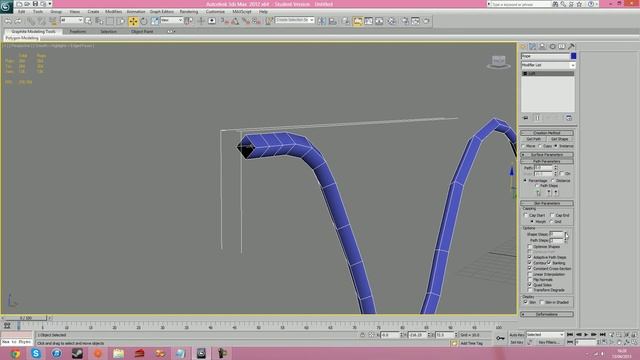Open reference coordinate system View dropdown

point(171,20)
